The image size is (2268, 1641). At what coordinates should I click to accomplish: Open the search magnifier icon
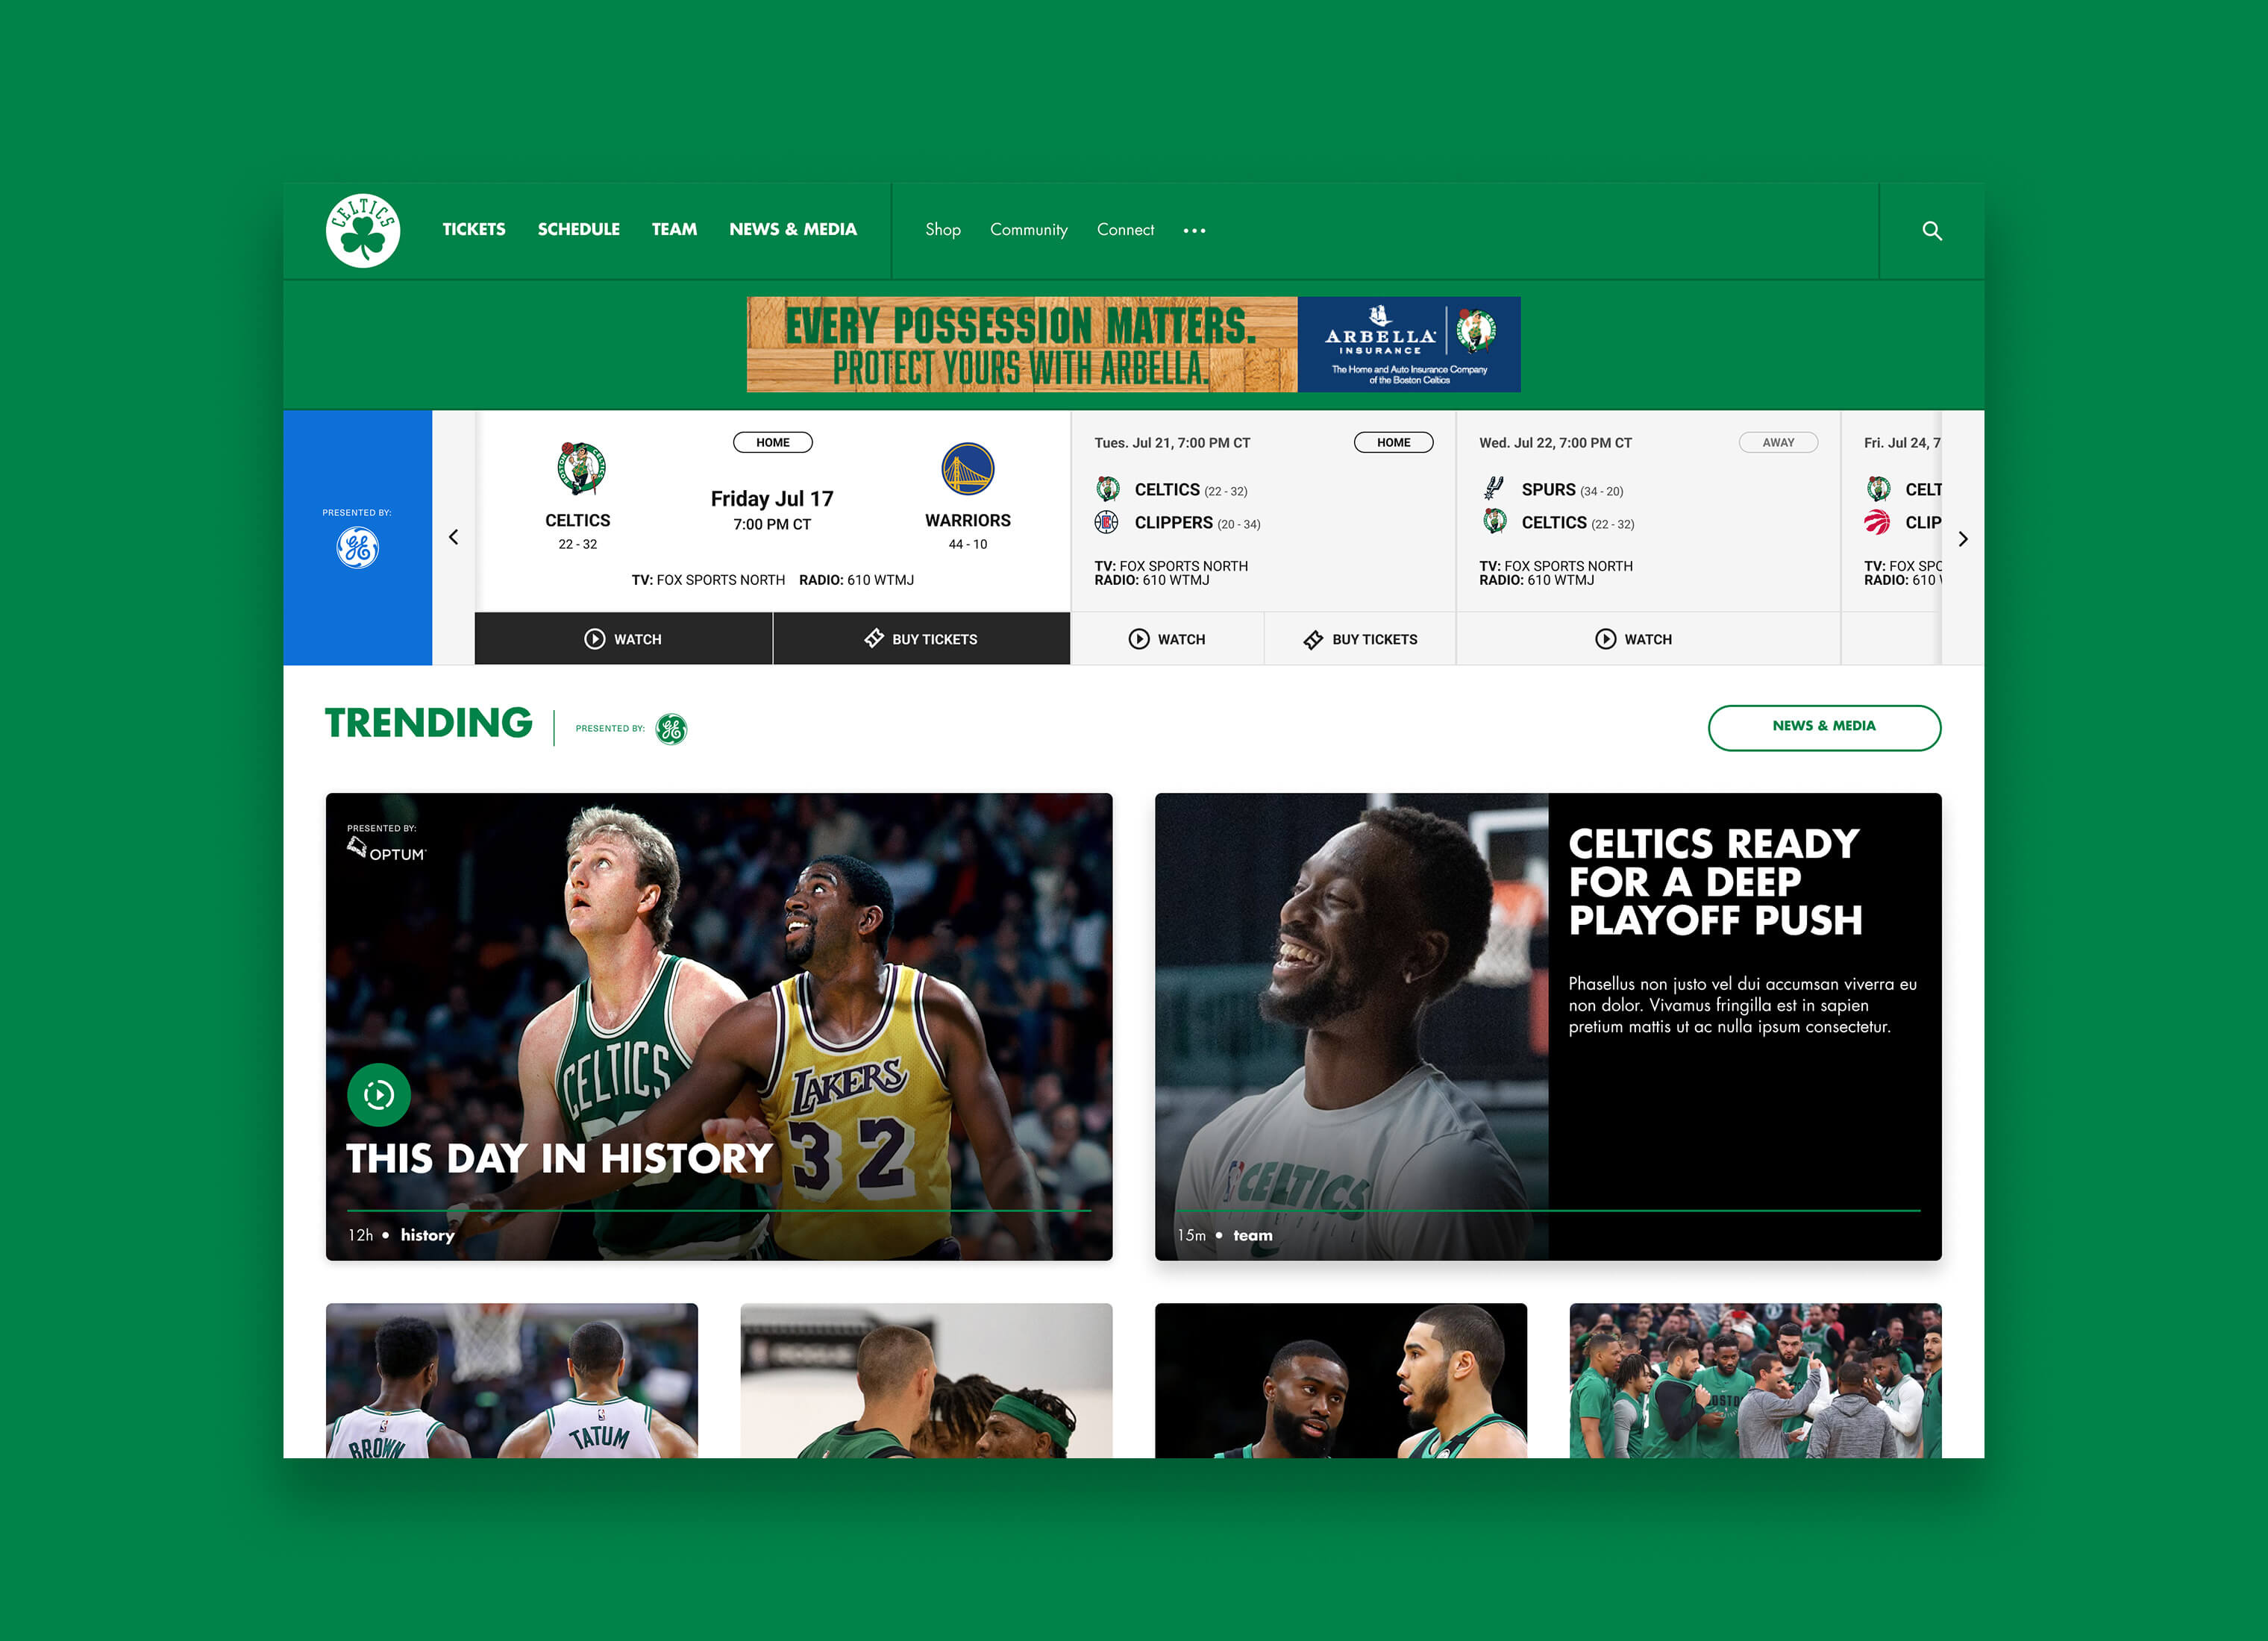point(1931,231)
